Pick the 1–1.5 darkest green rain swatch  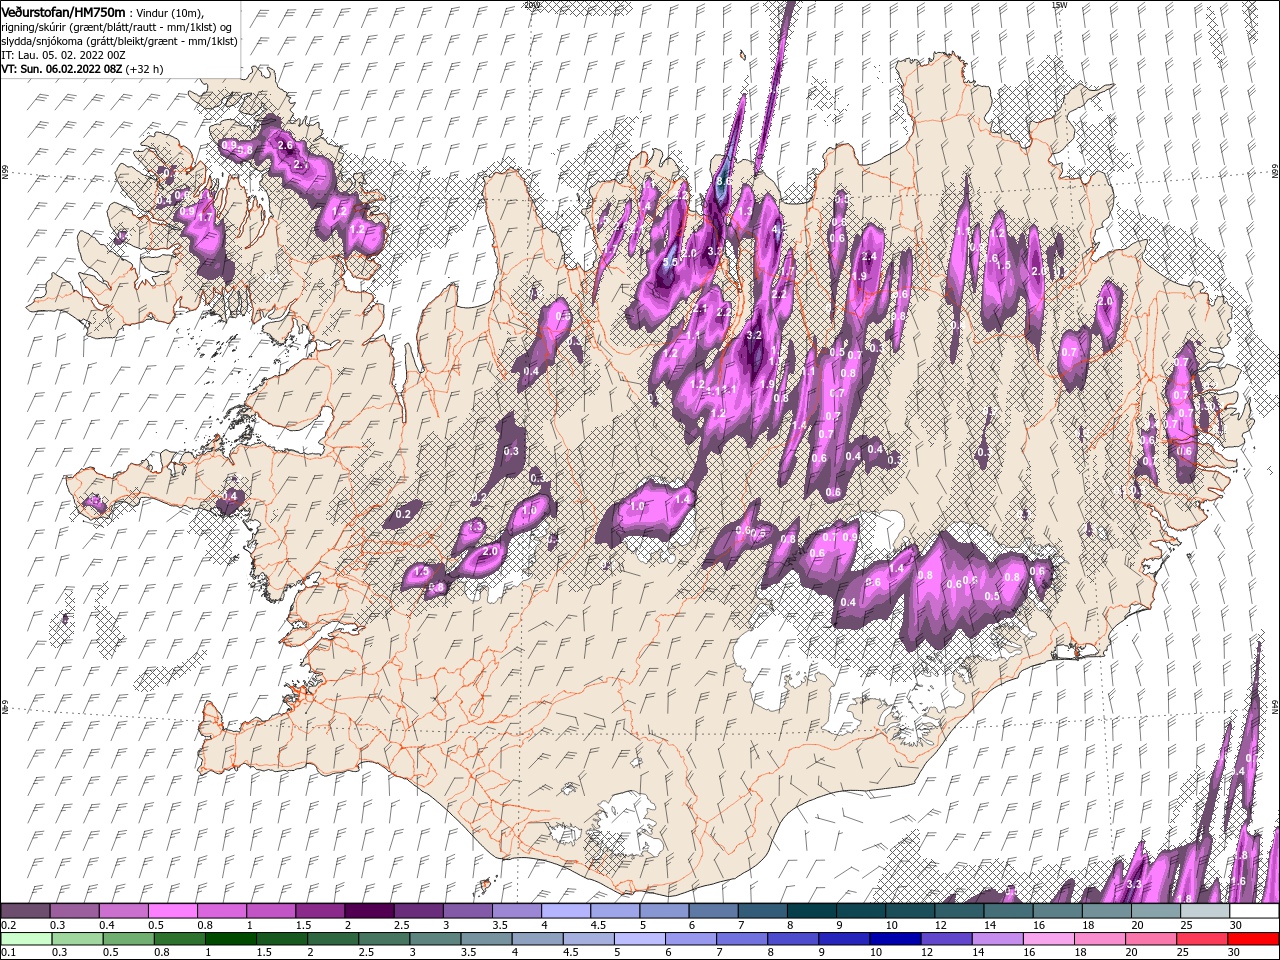[230, 939]
